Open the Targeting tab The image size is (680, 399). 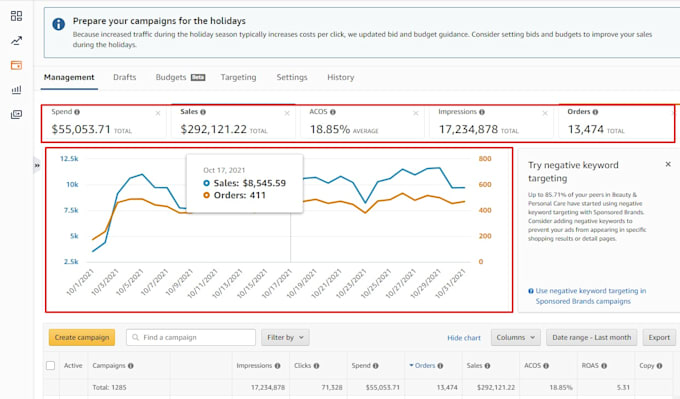(x=238, y=77)
